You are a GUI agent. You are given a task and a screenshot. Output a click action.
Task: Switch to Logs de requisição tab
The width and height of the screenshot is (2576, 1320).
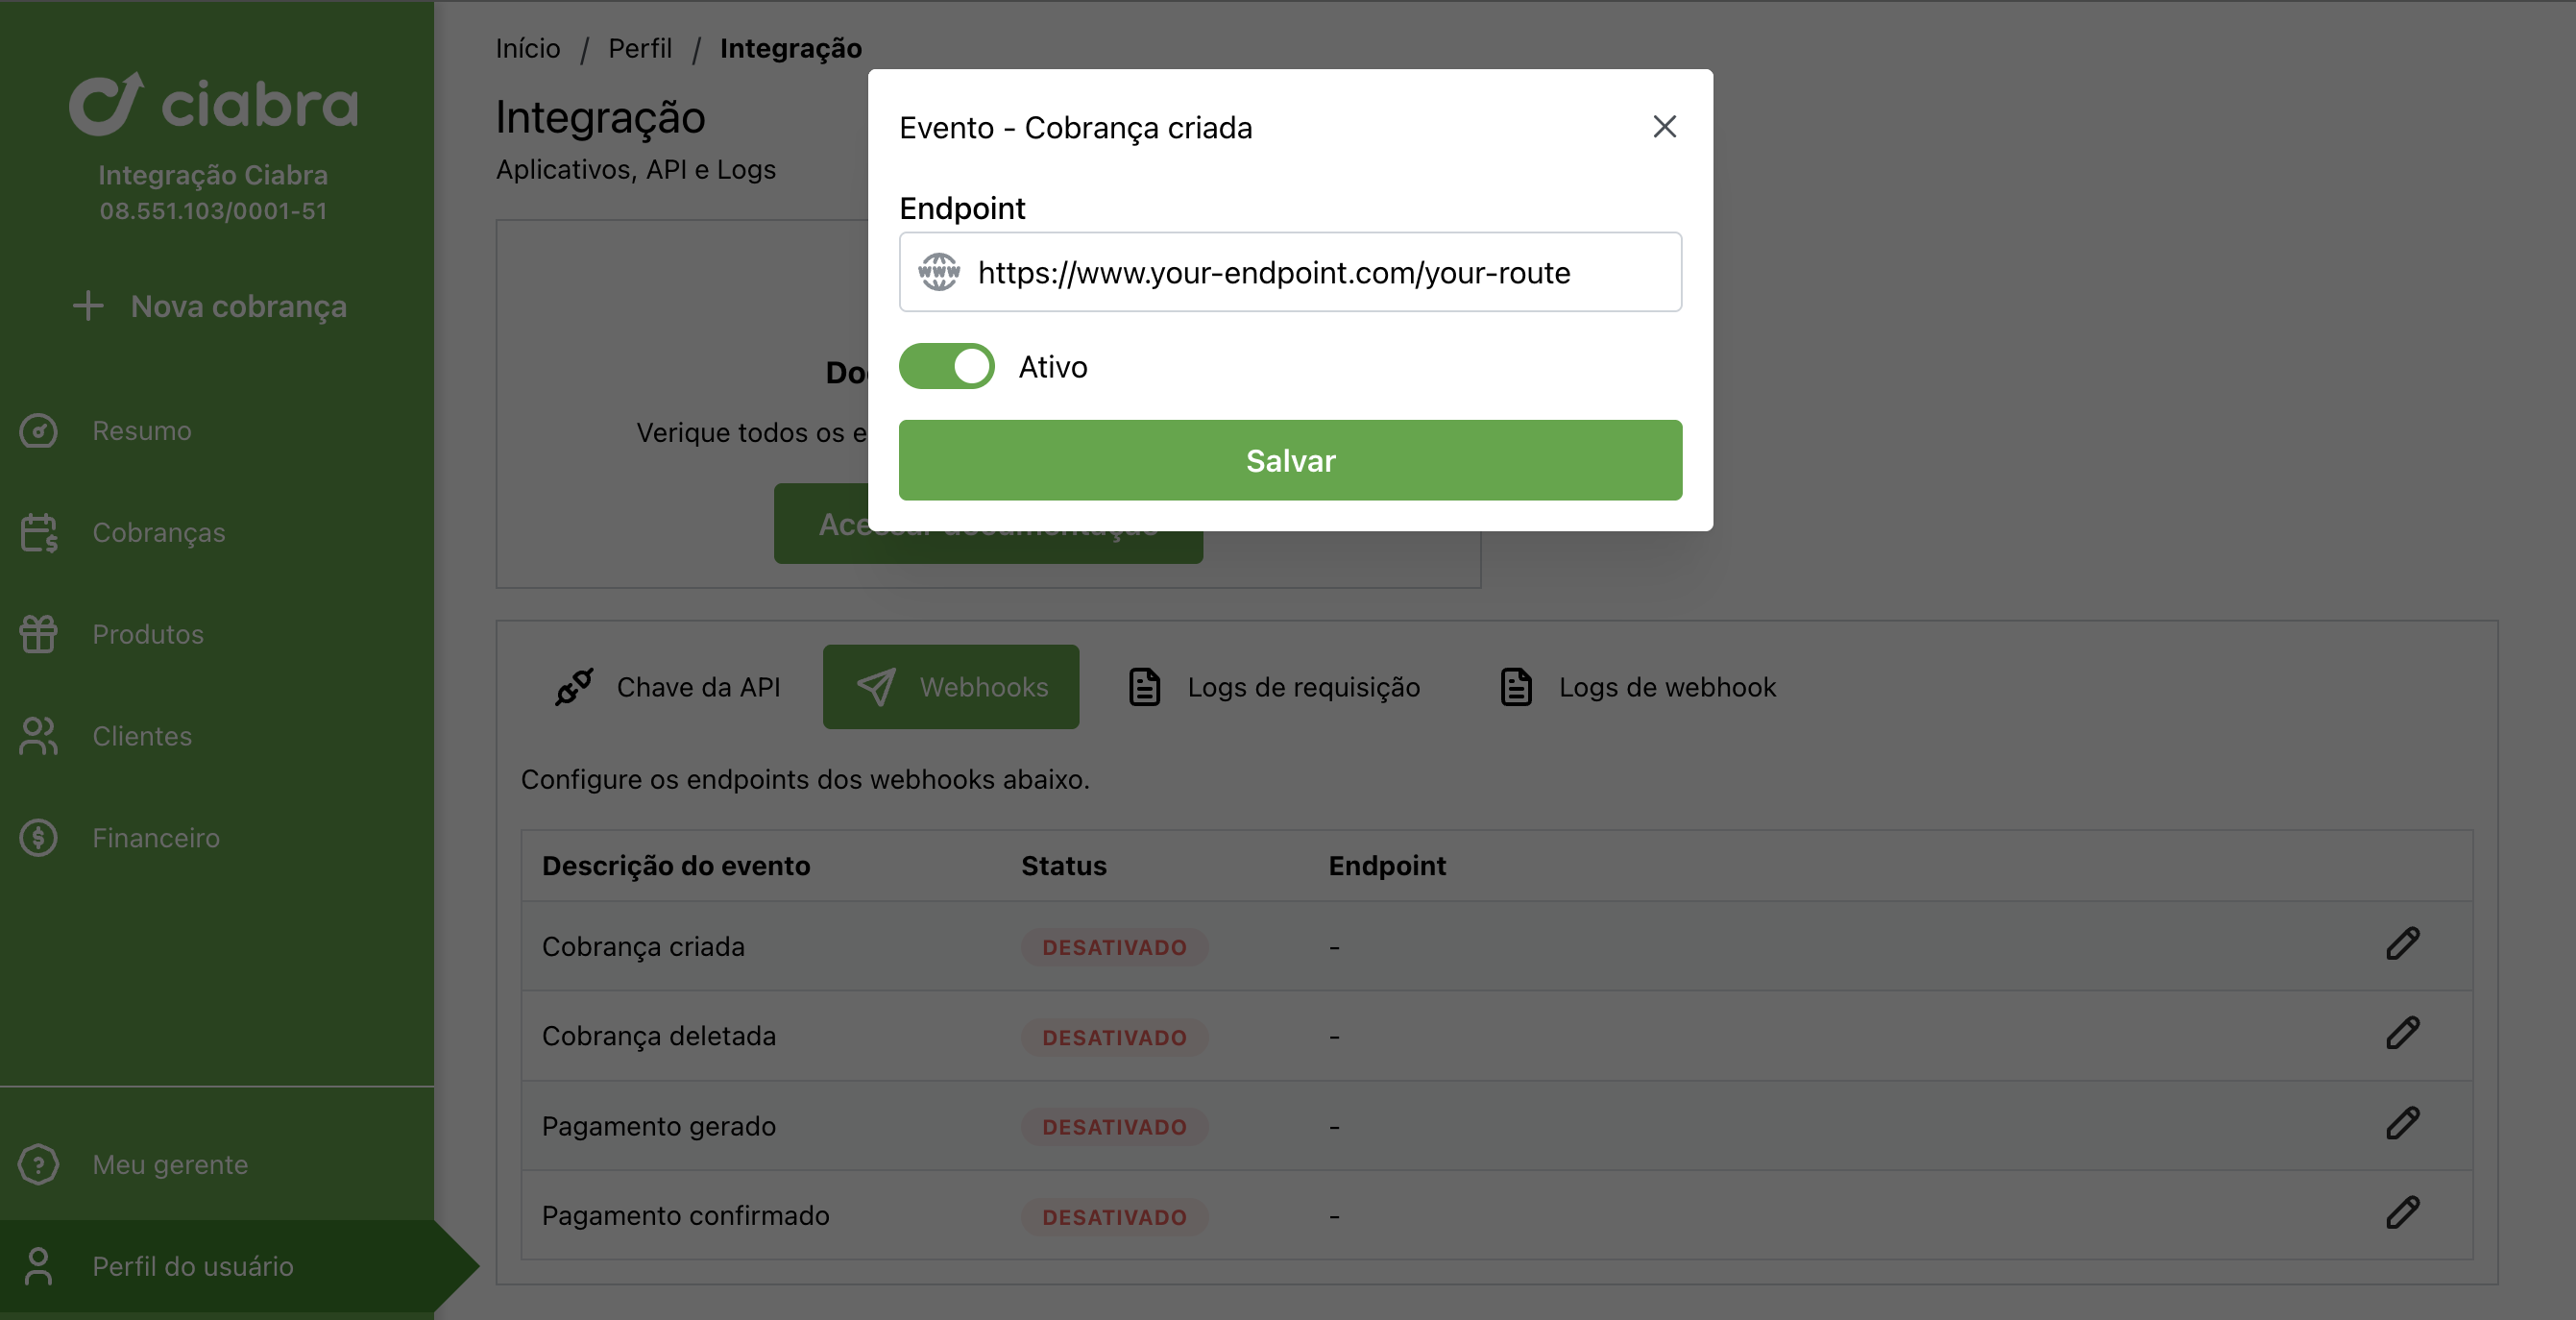point(1274,687)
